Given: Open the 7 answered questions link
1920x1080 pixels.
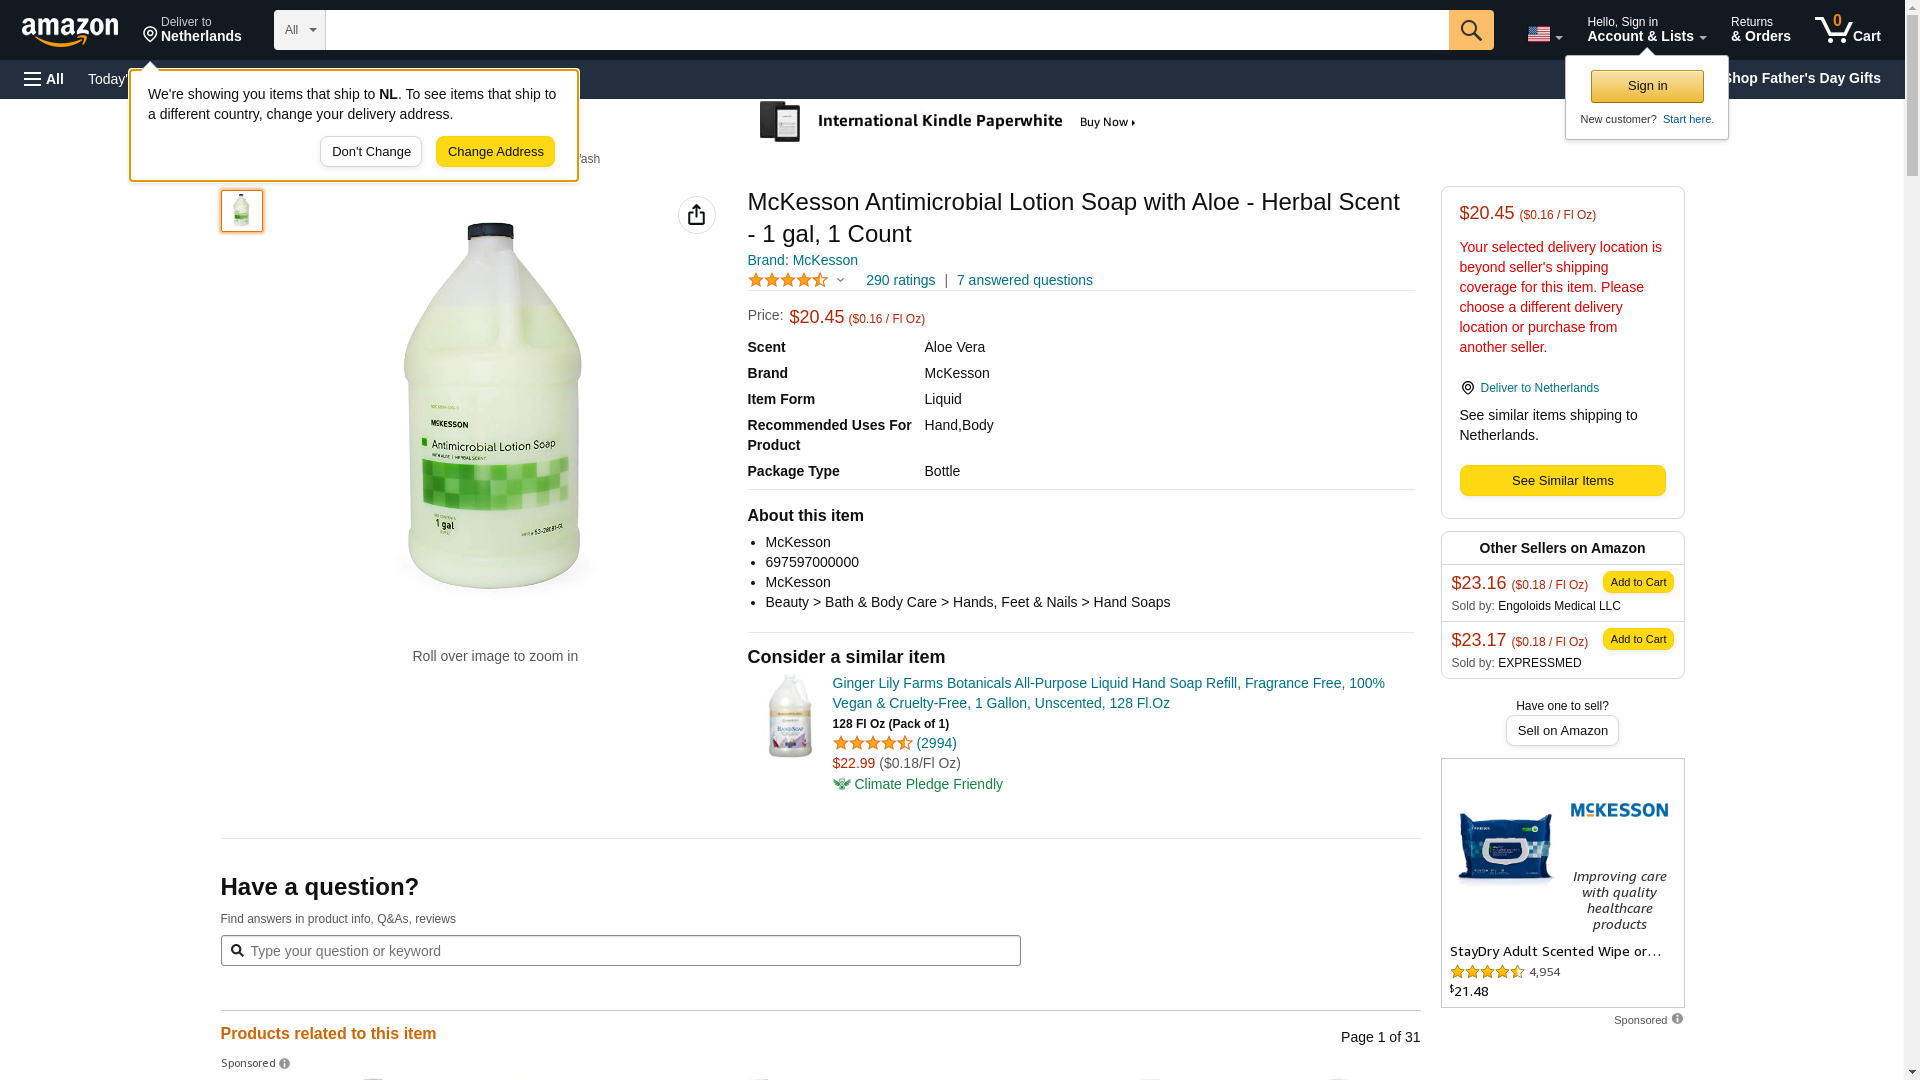Looking at the screenshot, I should pos(1024,280).
